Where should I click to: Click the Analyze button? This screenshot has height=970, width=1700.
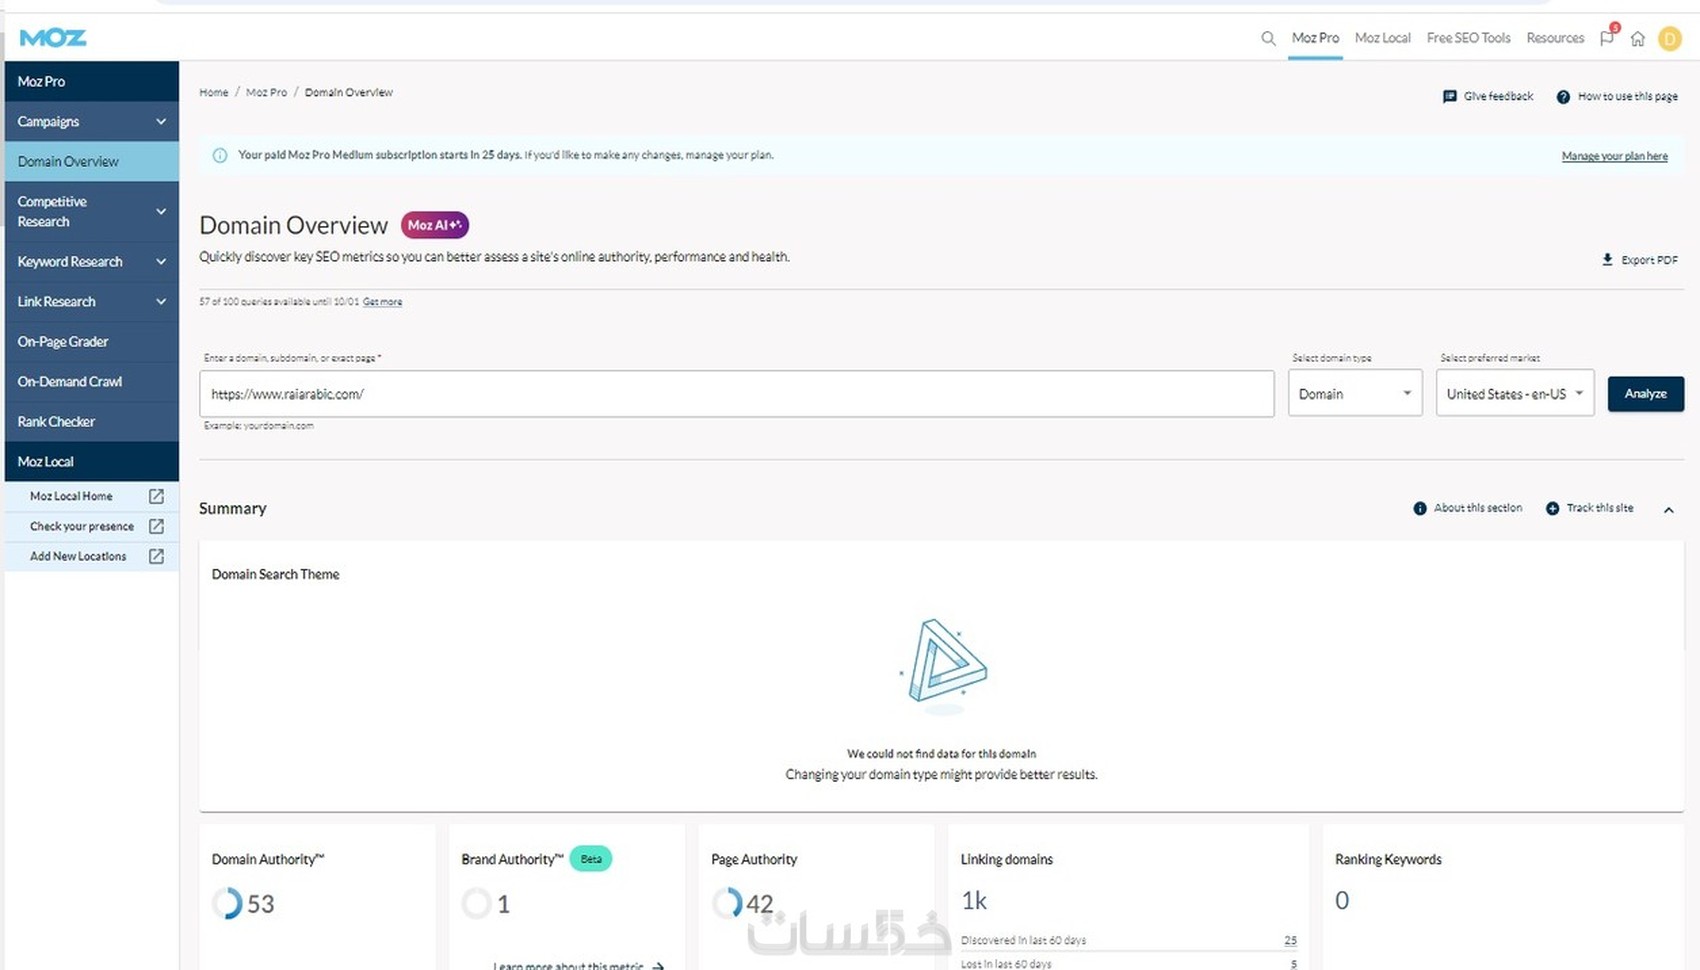coord(1645,394)
